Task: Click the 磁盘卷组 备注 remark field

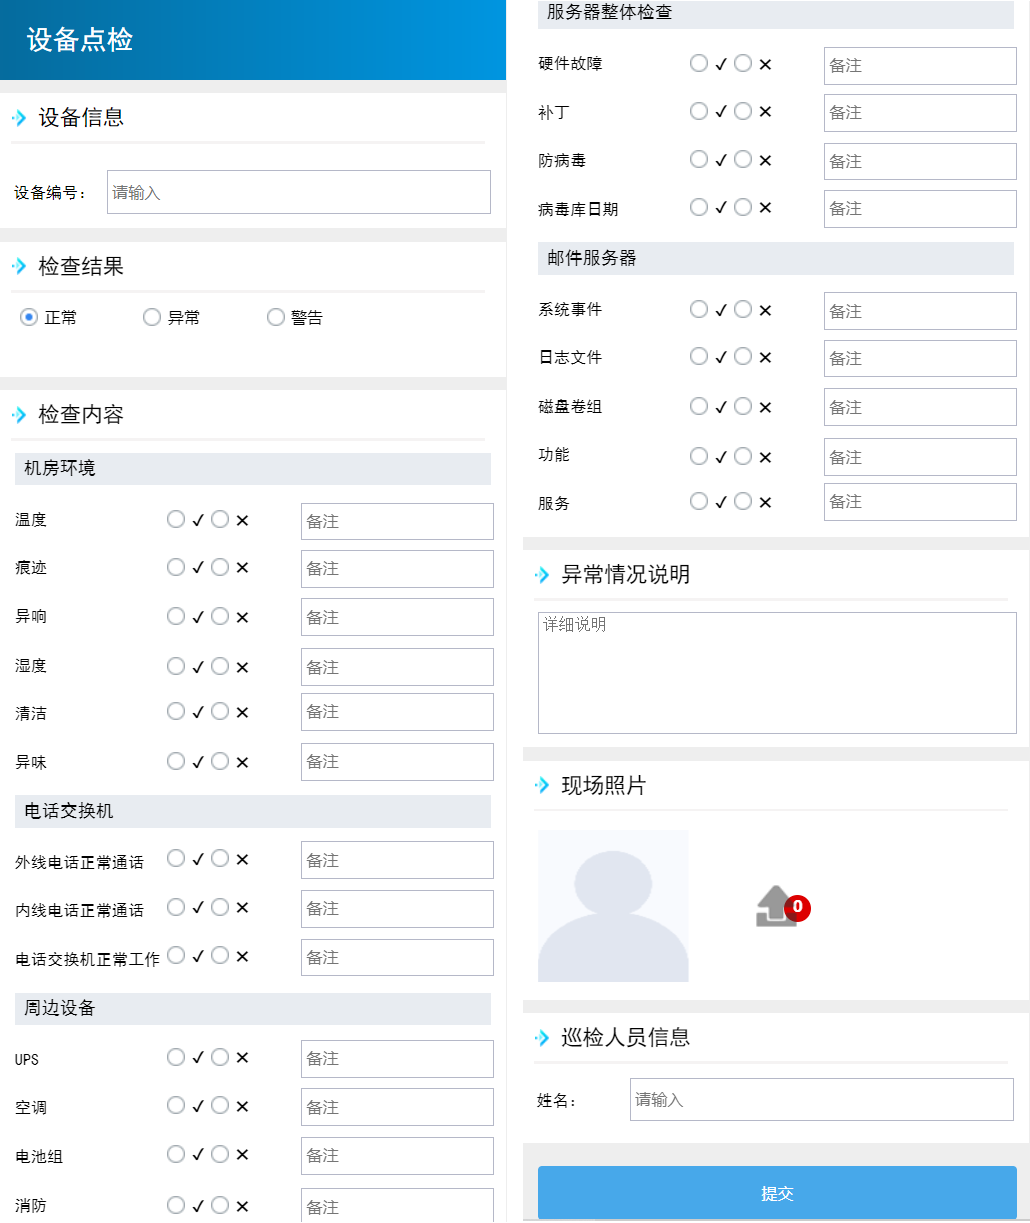Action: (920, 407)
